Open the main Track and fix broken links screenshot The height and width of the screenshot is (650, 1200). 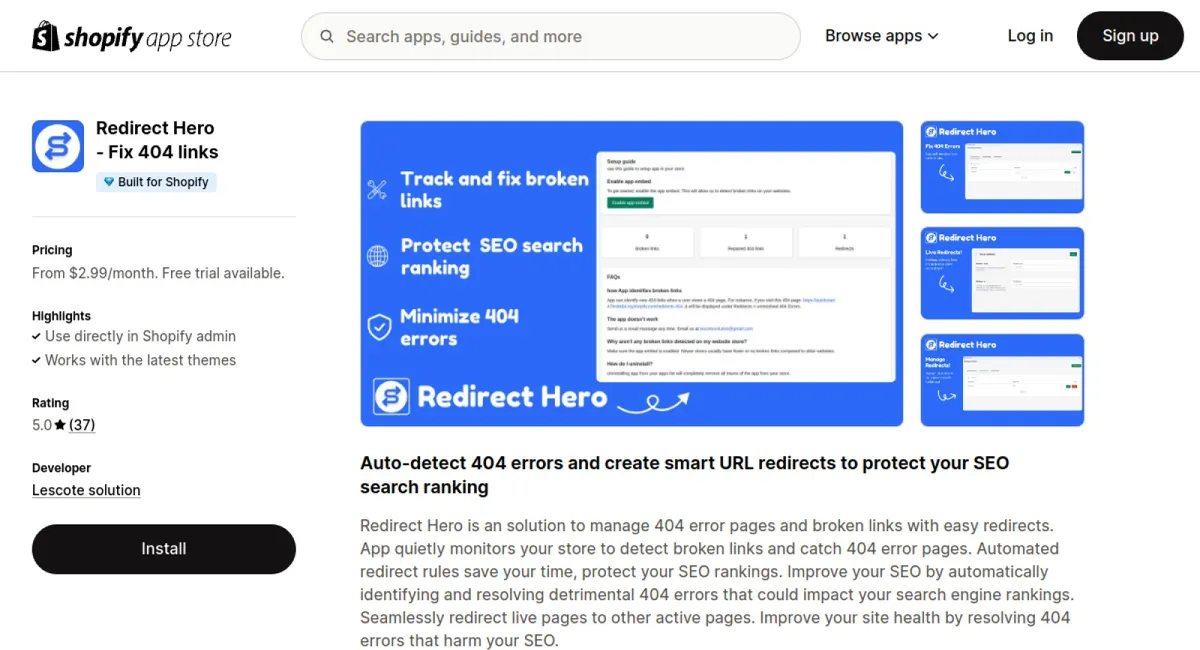(632, 274)
